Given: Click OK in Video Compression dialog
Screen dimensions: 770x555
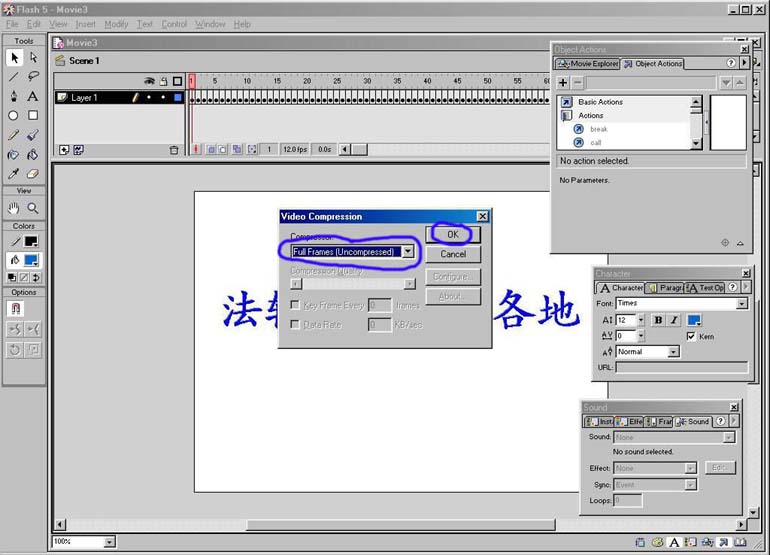Looking at the screenshot, I should coord(453,234).
